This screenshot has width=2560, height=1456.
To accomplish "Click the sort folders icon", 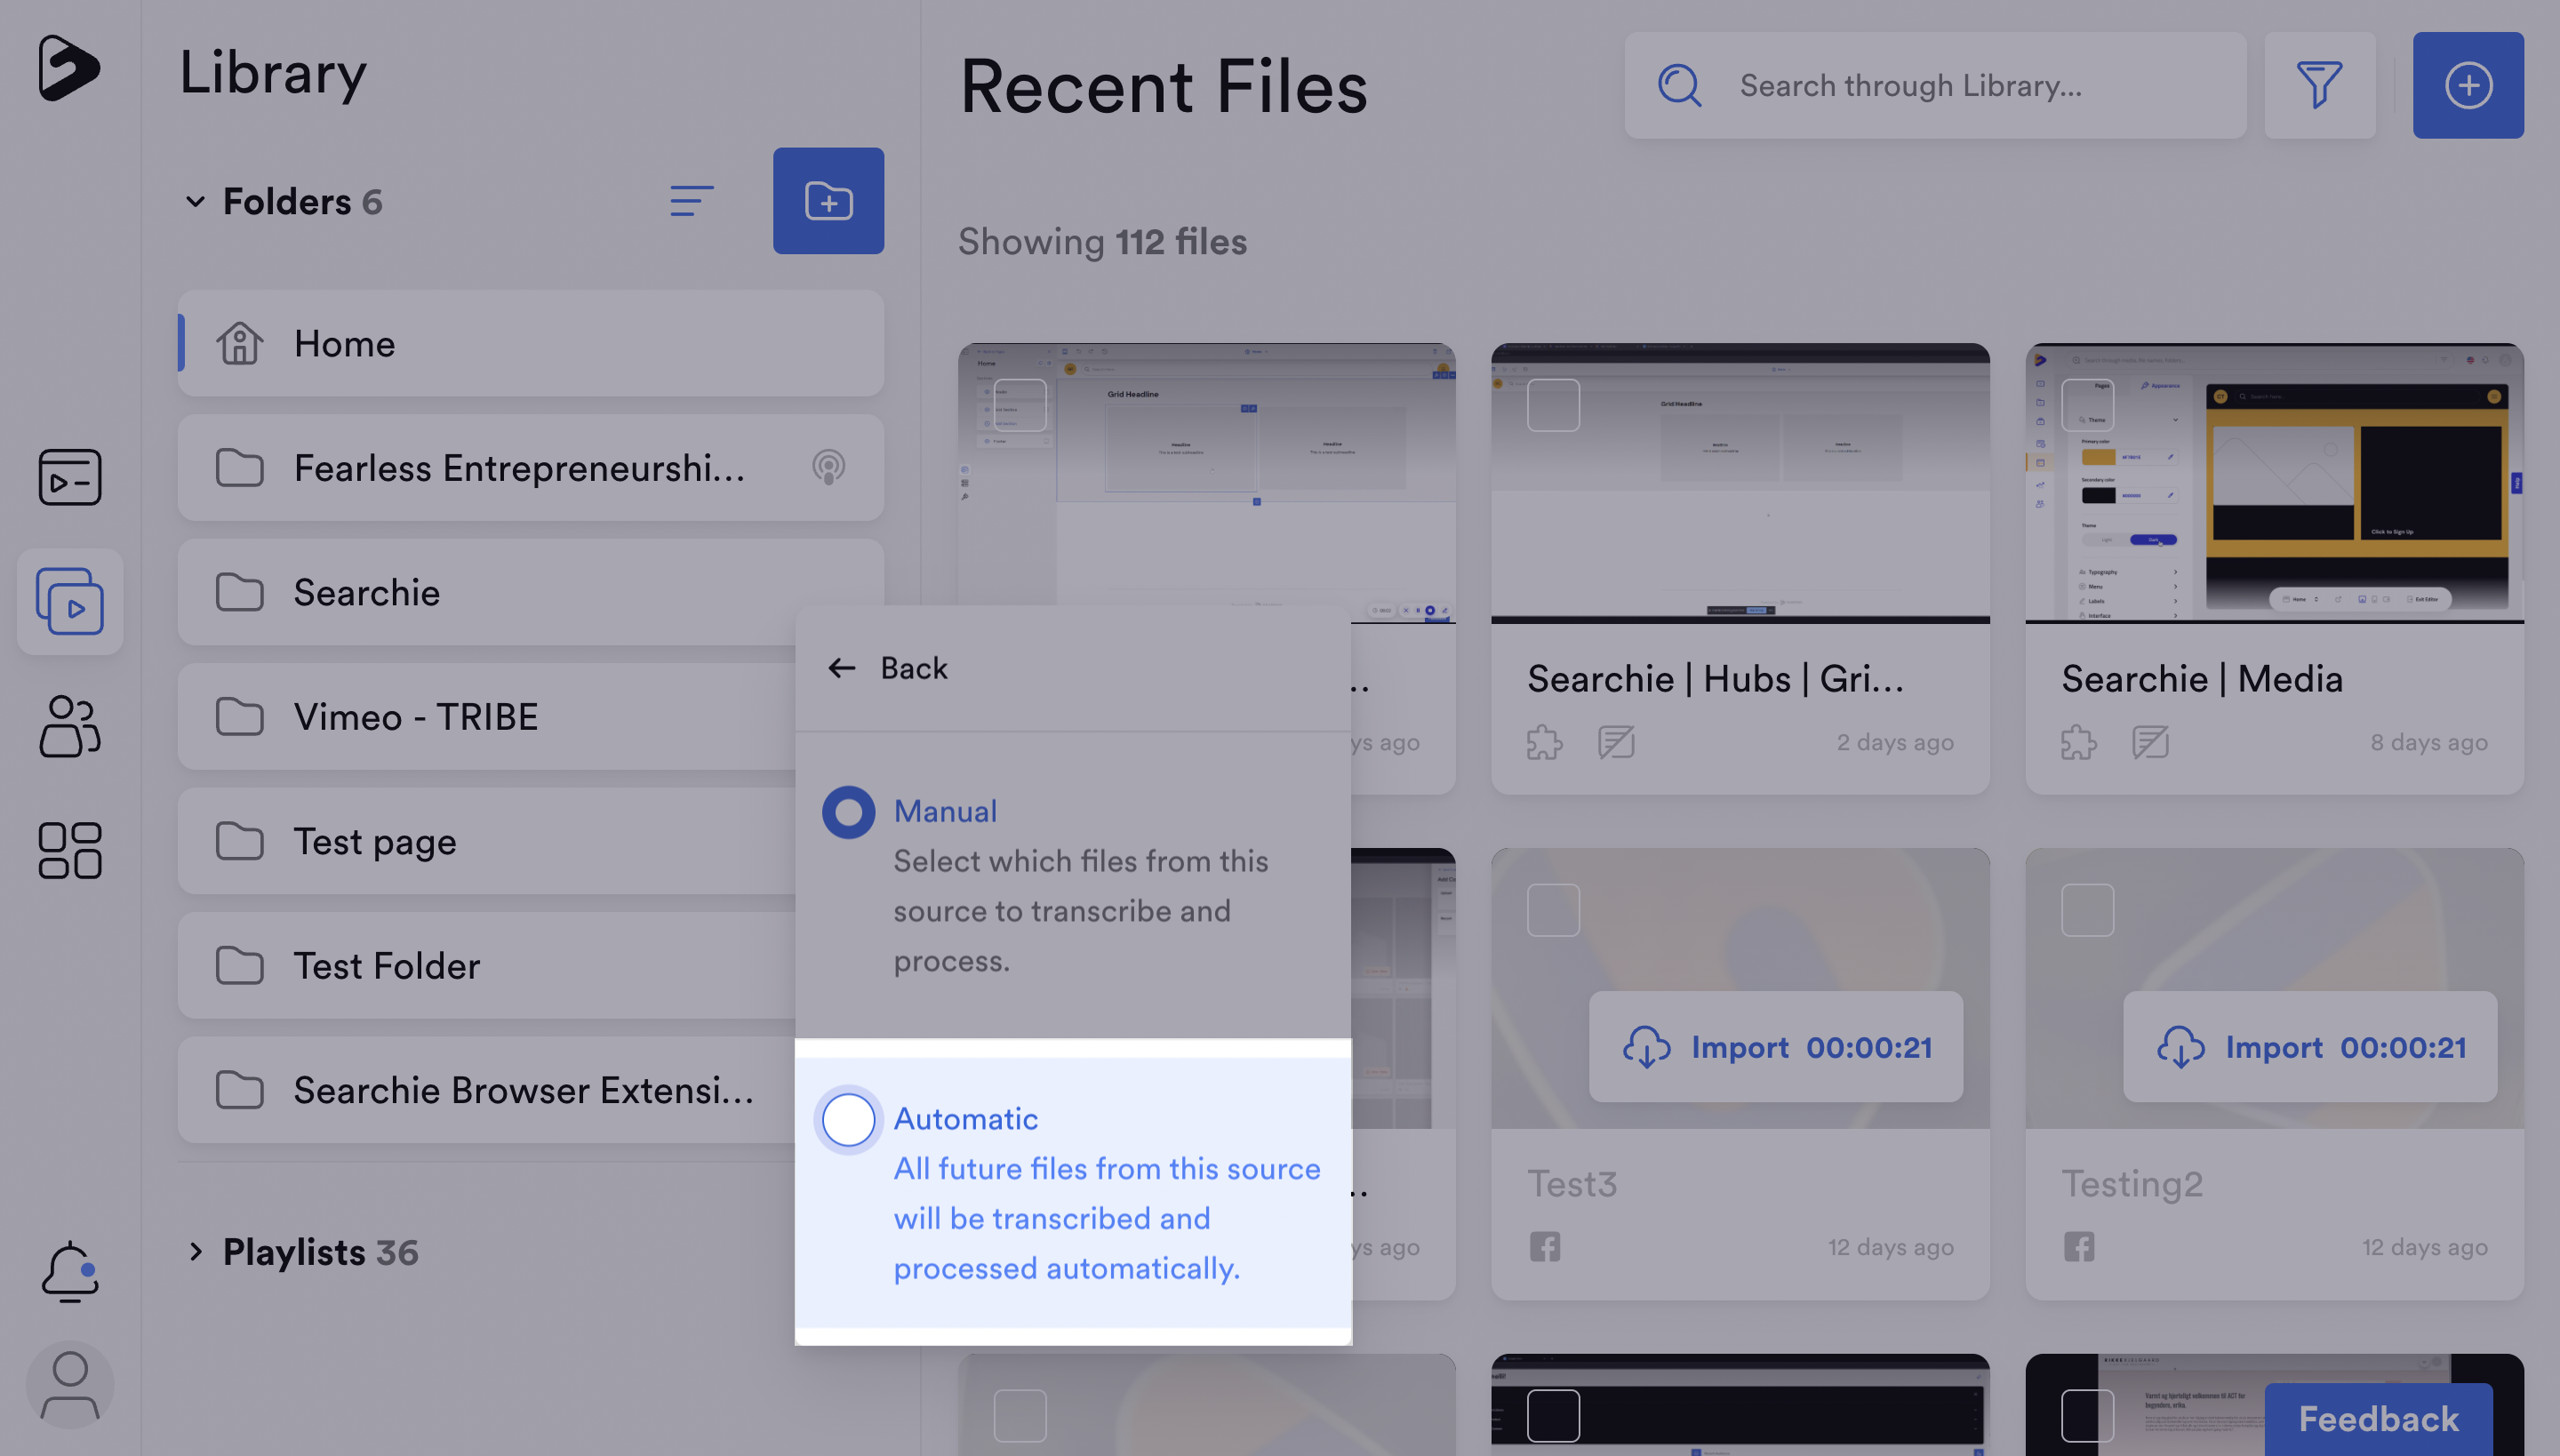I will tap(691, 201).
